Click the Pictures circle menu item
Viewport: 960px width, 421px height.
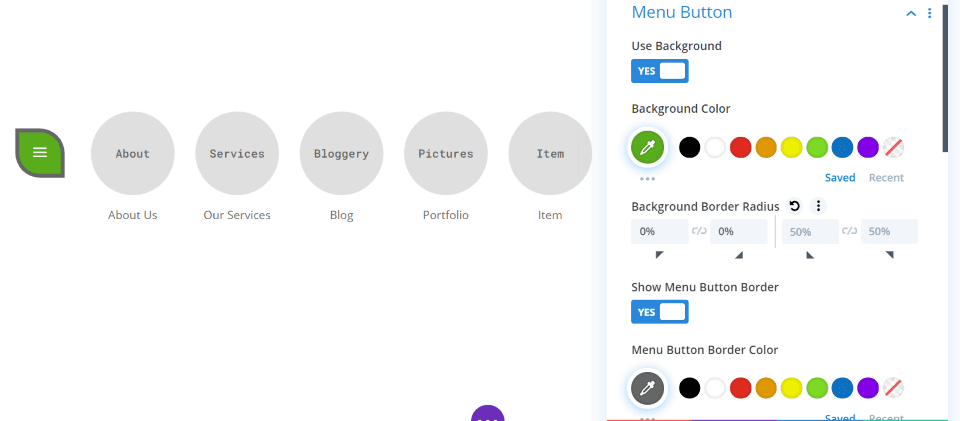point(446,154)
